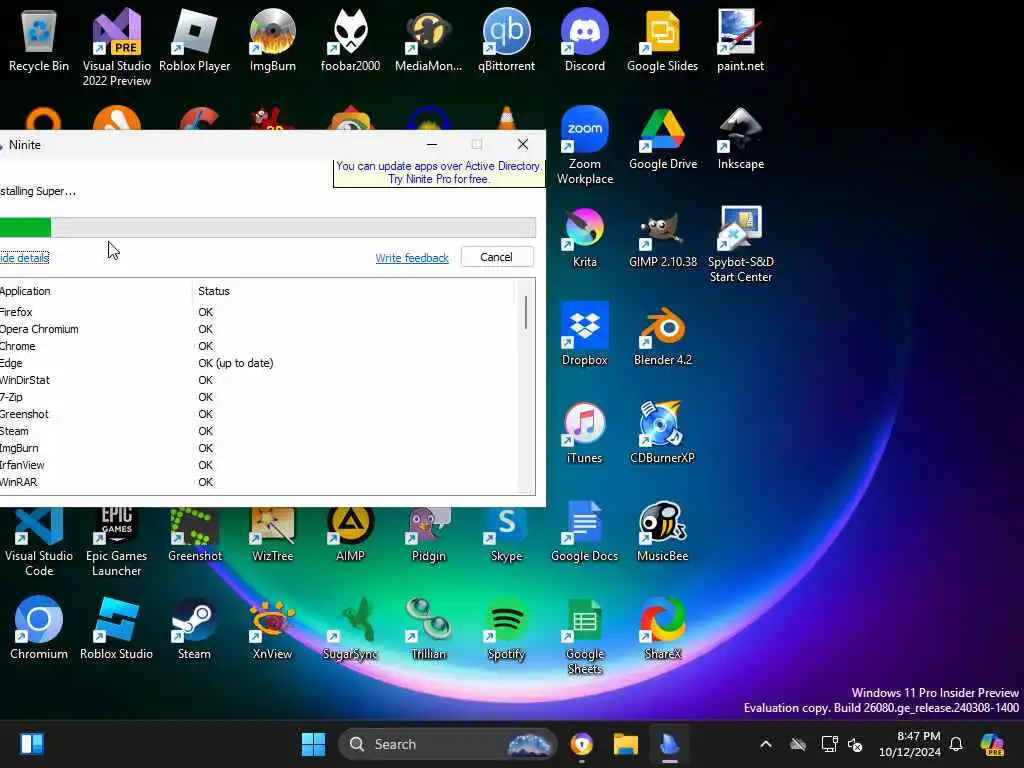Launch paint.net desktop icon
The width and height of the screenshot is (1024, 768).
741,40
